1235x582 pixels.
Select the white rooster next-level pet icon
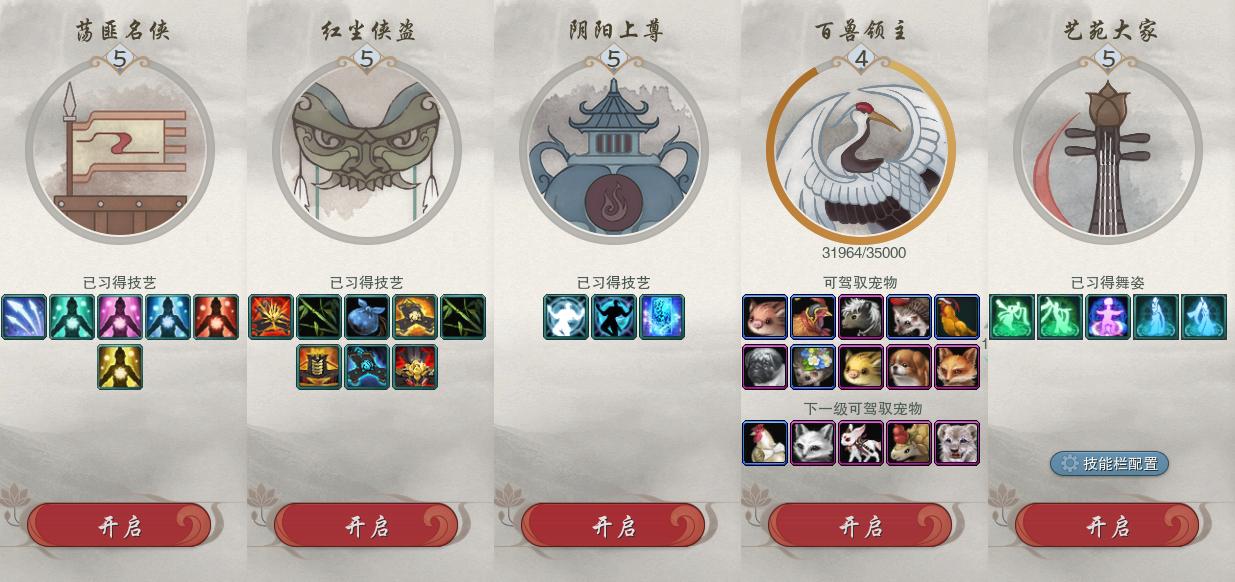(765, 443)
